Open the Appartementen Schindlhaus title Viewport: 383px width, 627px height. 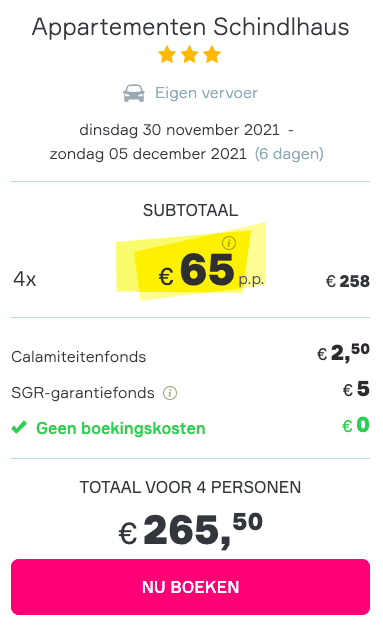191,27
